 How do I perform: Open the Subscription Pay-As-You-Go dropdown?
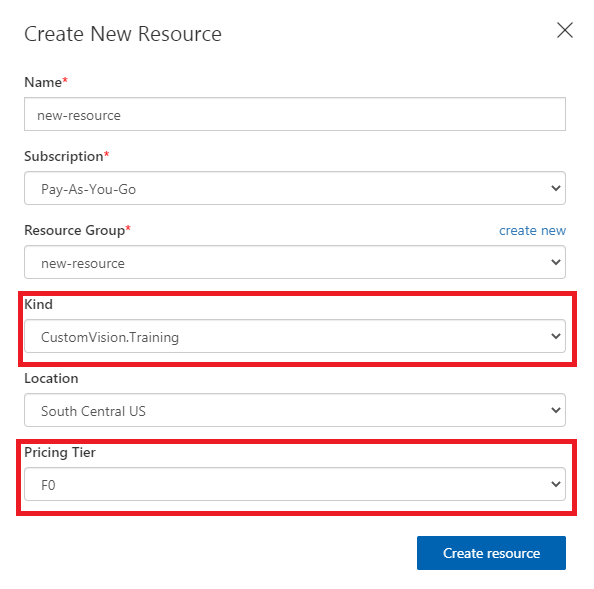point(295,188)
